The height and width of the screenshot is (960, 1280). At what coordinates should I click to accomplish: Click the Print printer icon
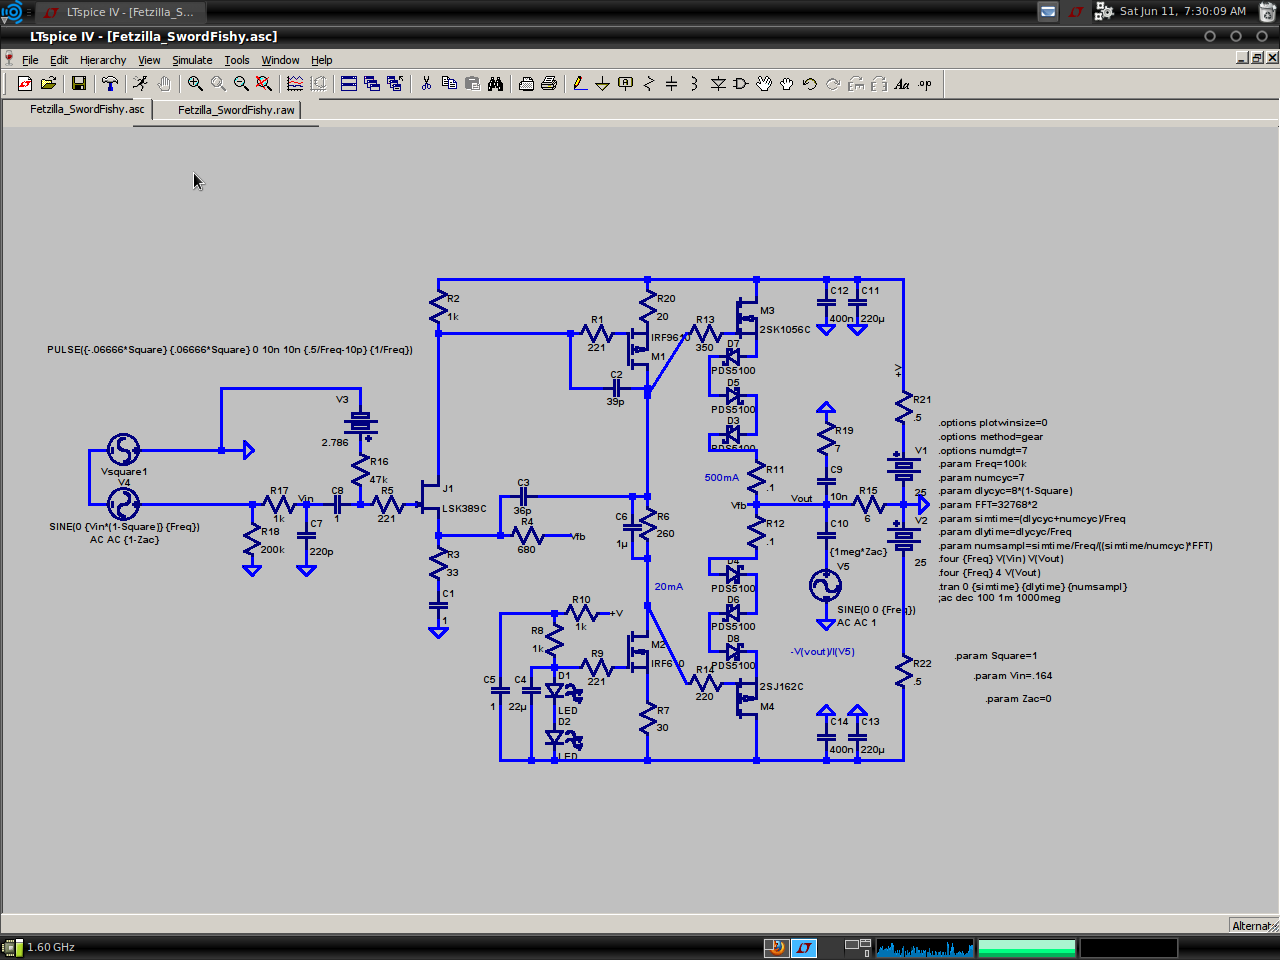point(549,84)
